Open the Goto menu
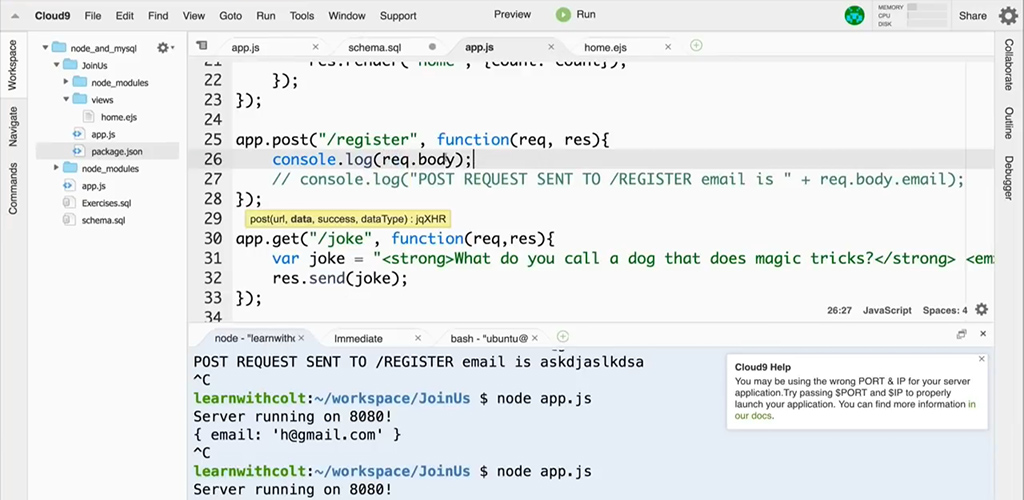1024x500 pixels. (x=230, y=16)
